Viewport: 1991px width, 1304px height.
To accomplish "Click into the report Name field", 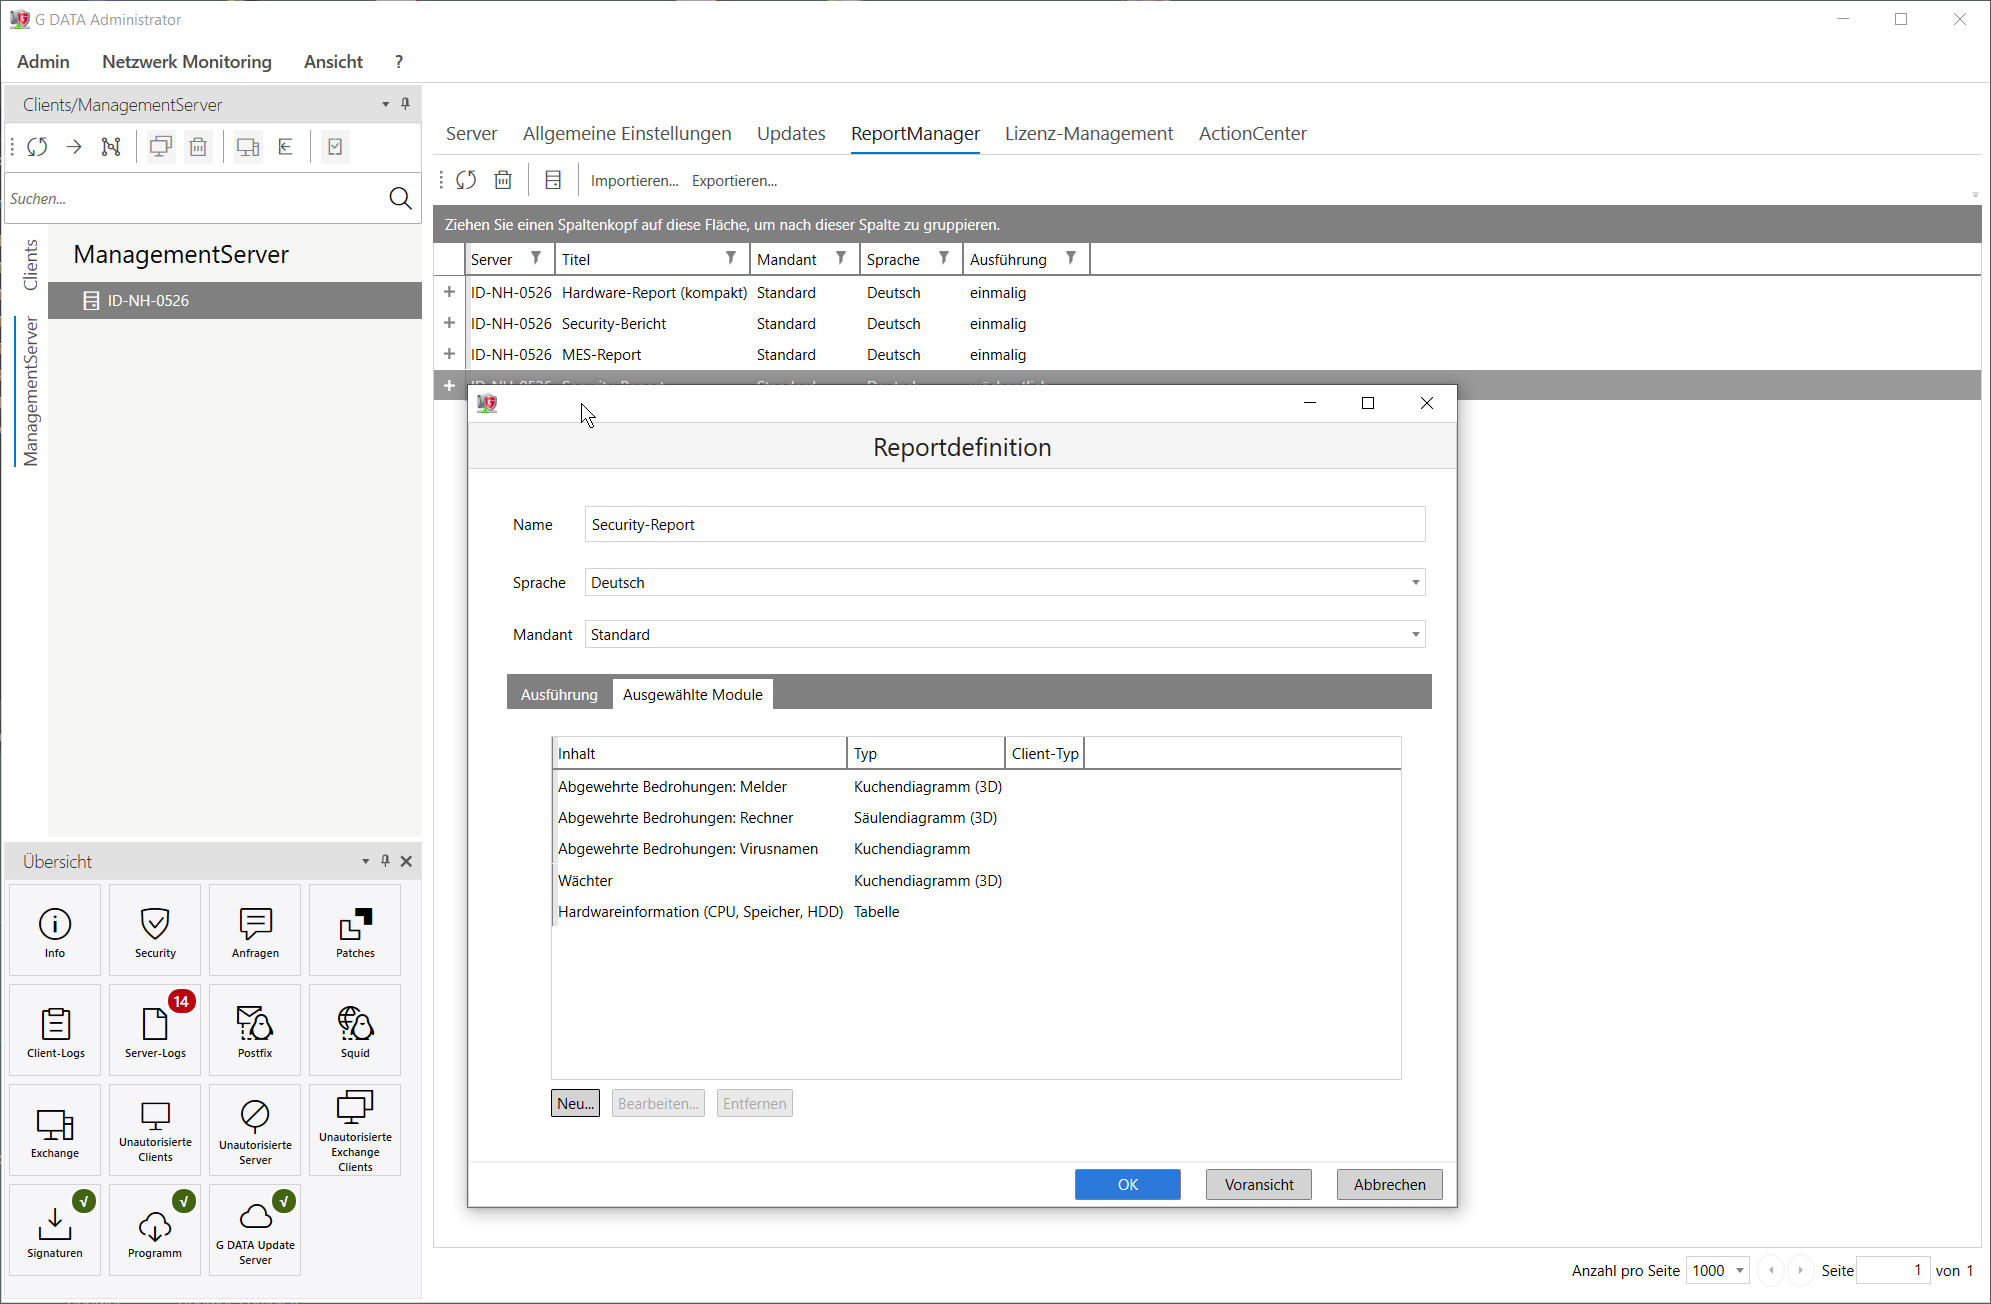I will [1004, 525].
